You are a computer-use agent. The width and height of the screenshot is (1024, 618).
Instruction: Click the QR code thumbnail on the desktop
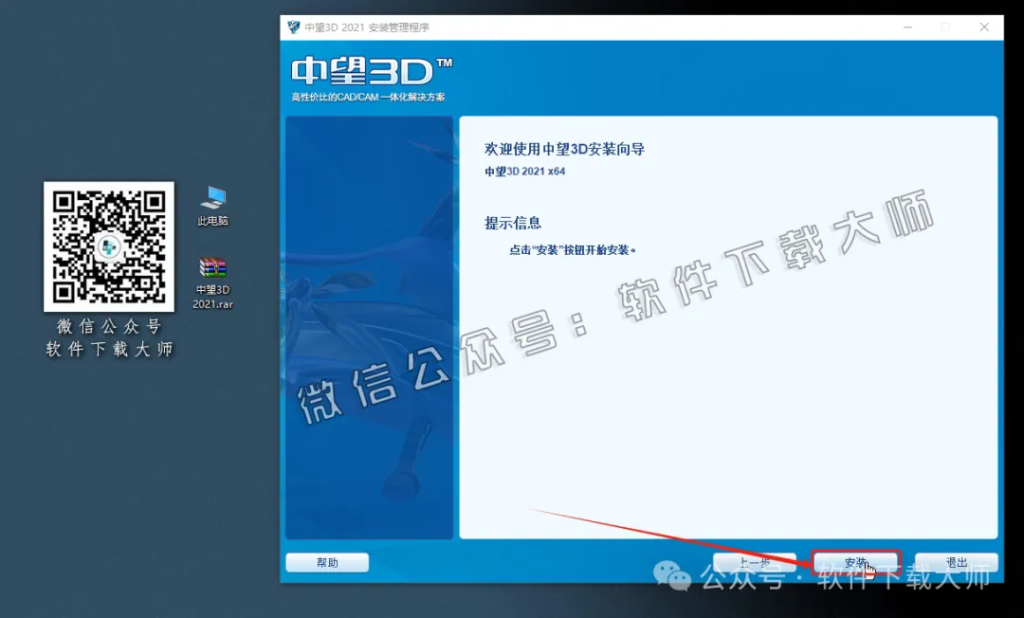109,248
